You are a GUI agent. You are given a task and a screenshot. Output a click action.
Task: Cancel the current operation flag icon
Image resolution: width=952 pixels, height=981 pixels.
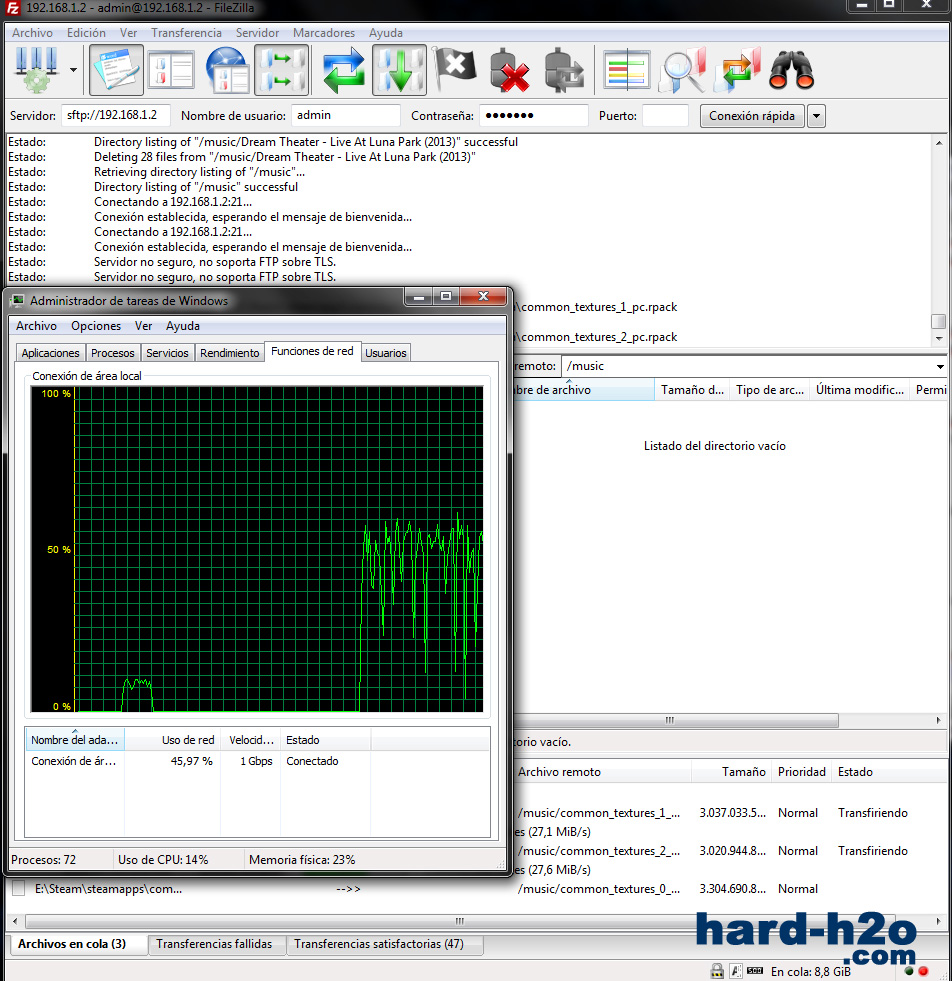pyautogui.click(x=455, y=69)
